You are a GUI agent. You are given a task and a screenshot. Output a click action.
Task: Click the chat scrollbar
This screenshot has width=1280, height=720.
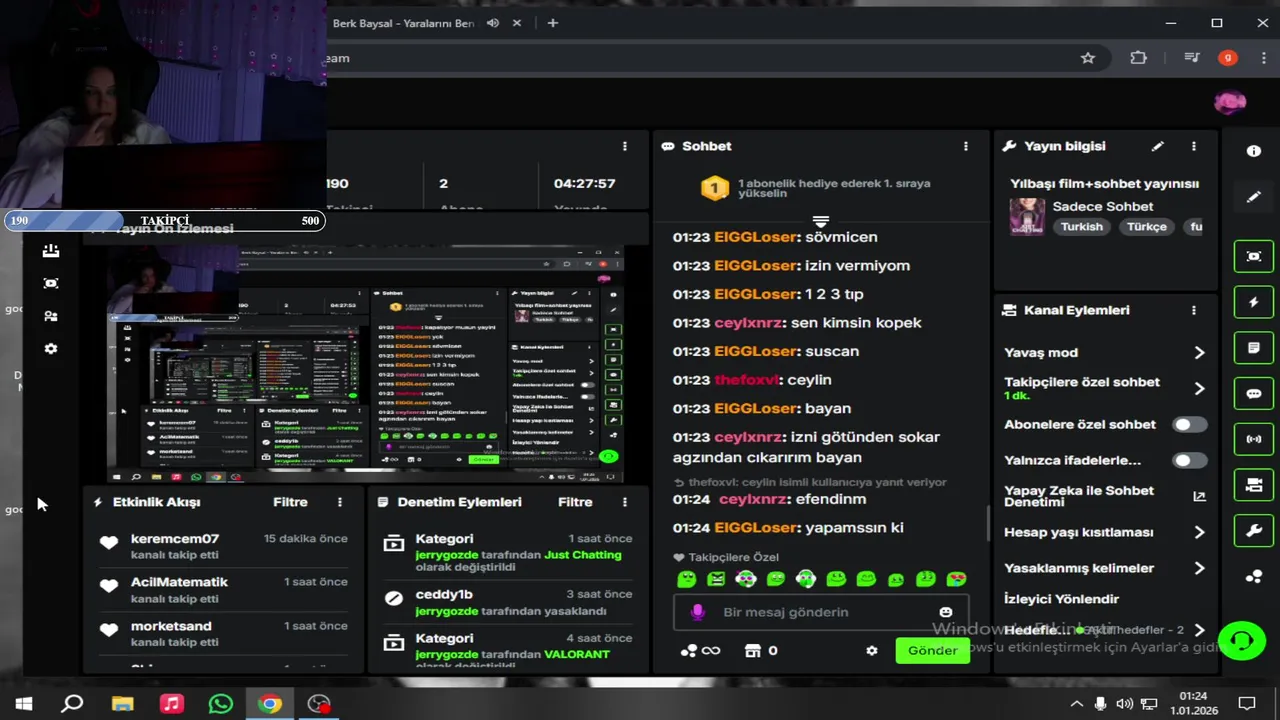(988, 524)
